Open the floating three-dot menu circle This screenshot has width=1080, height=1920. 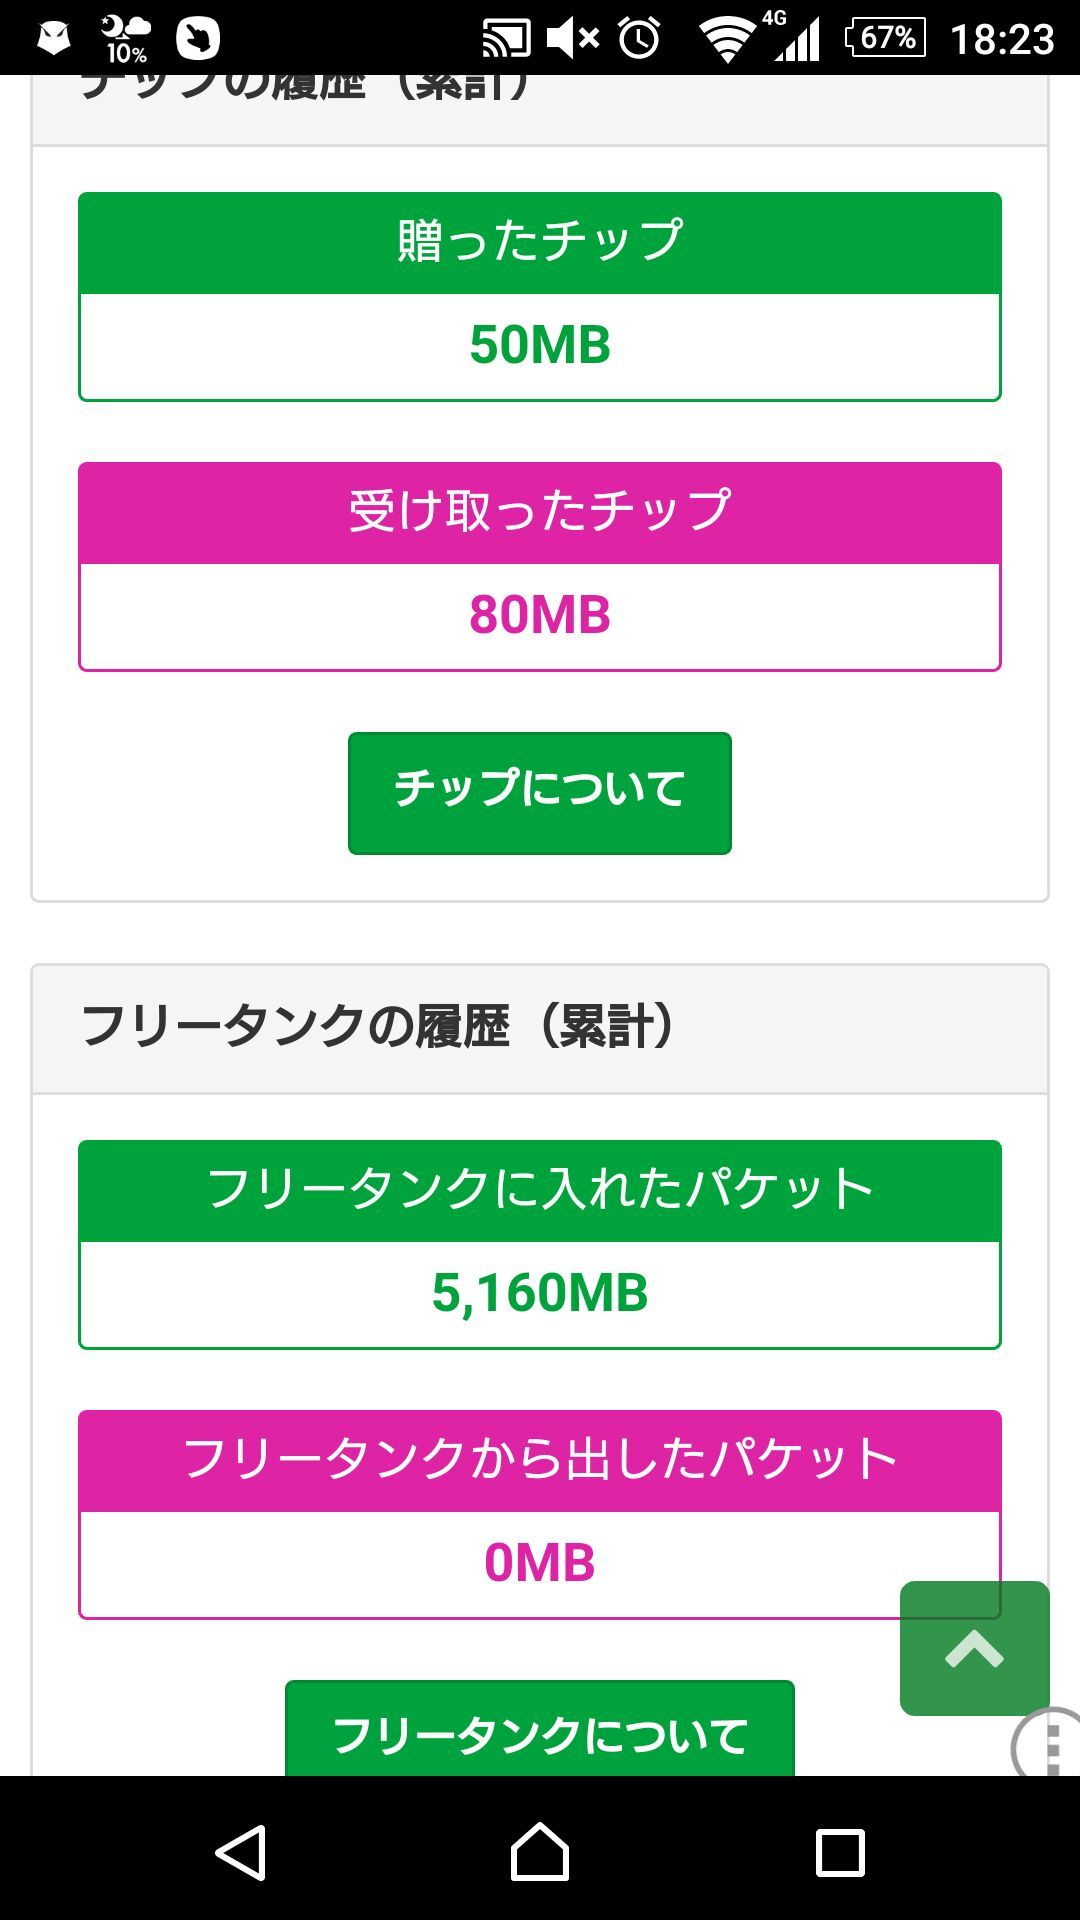(1048, 1743)
